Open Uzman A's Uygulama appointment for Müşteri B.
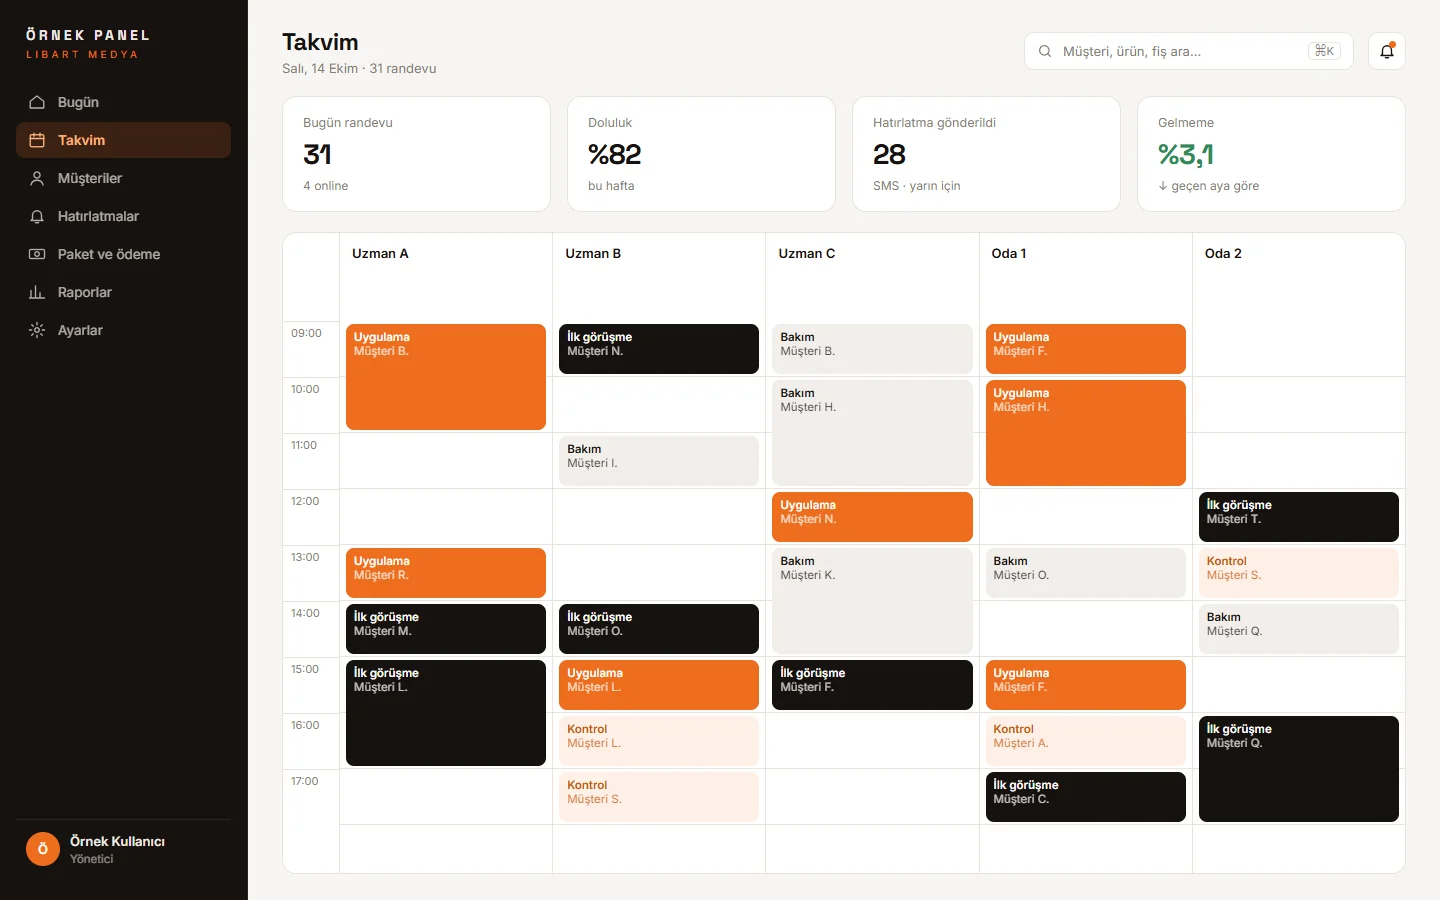 click(446, 377)
